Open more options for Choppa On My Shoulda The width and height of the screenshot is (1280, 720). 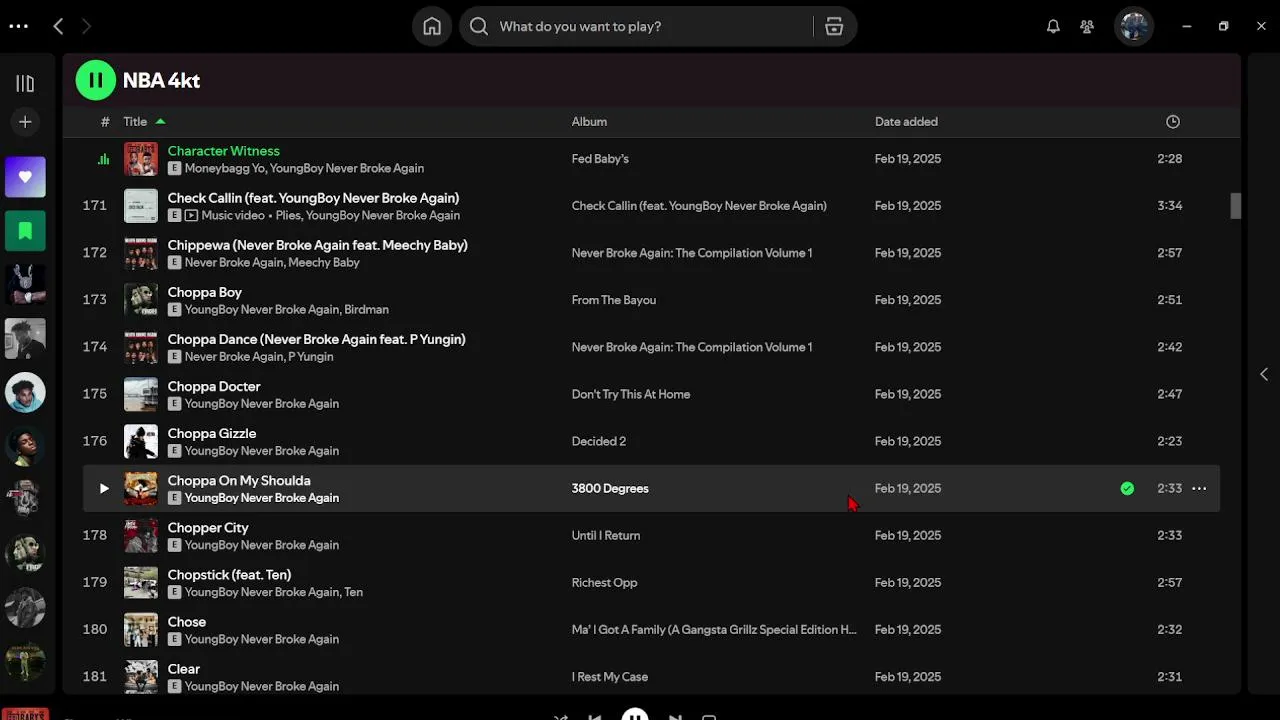pos(1199,489)
